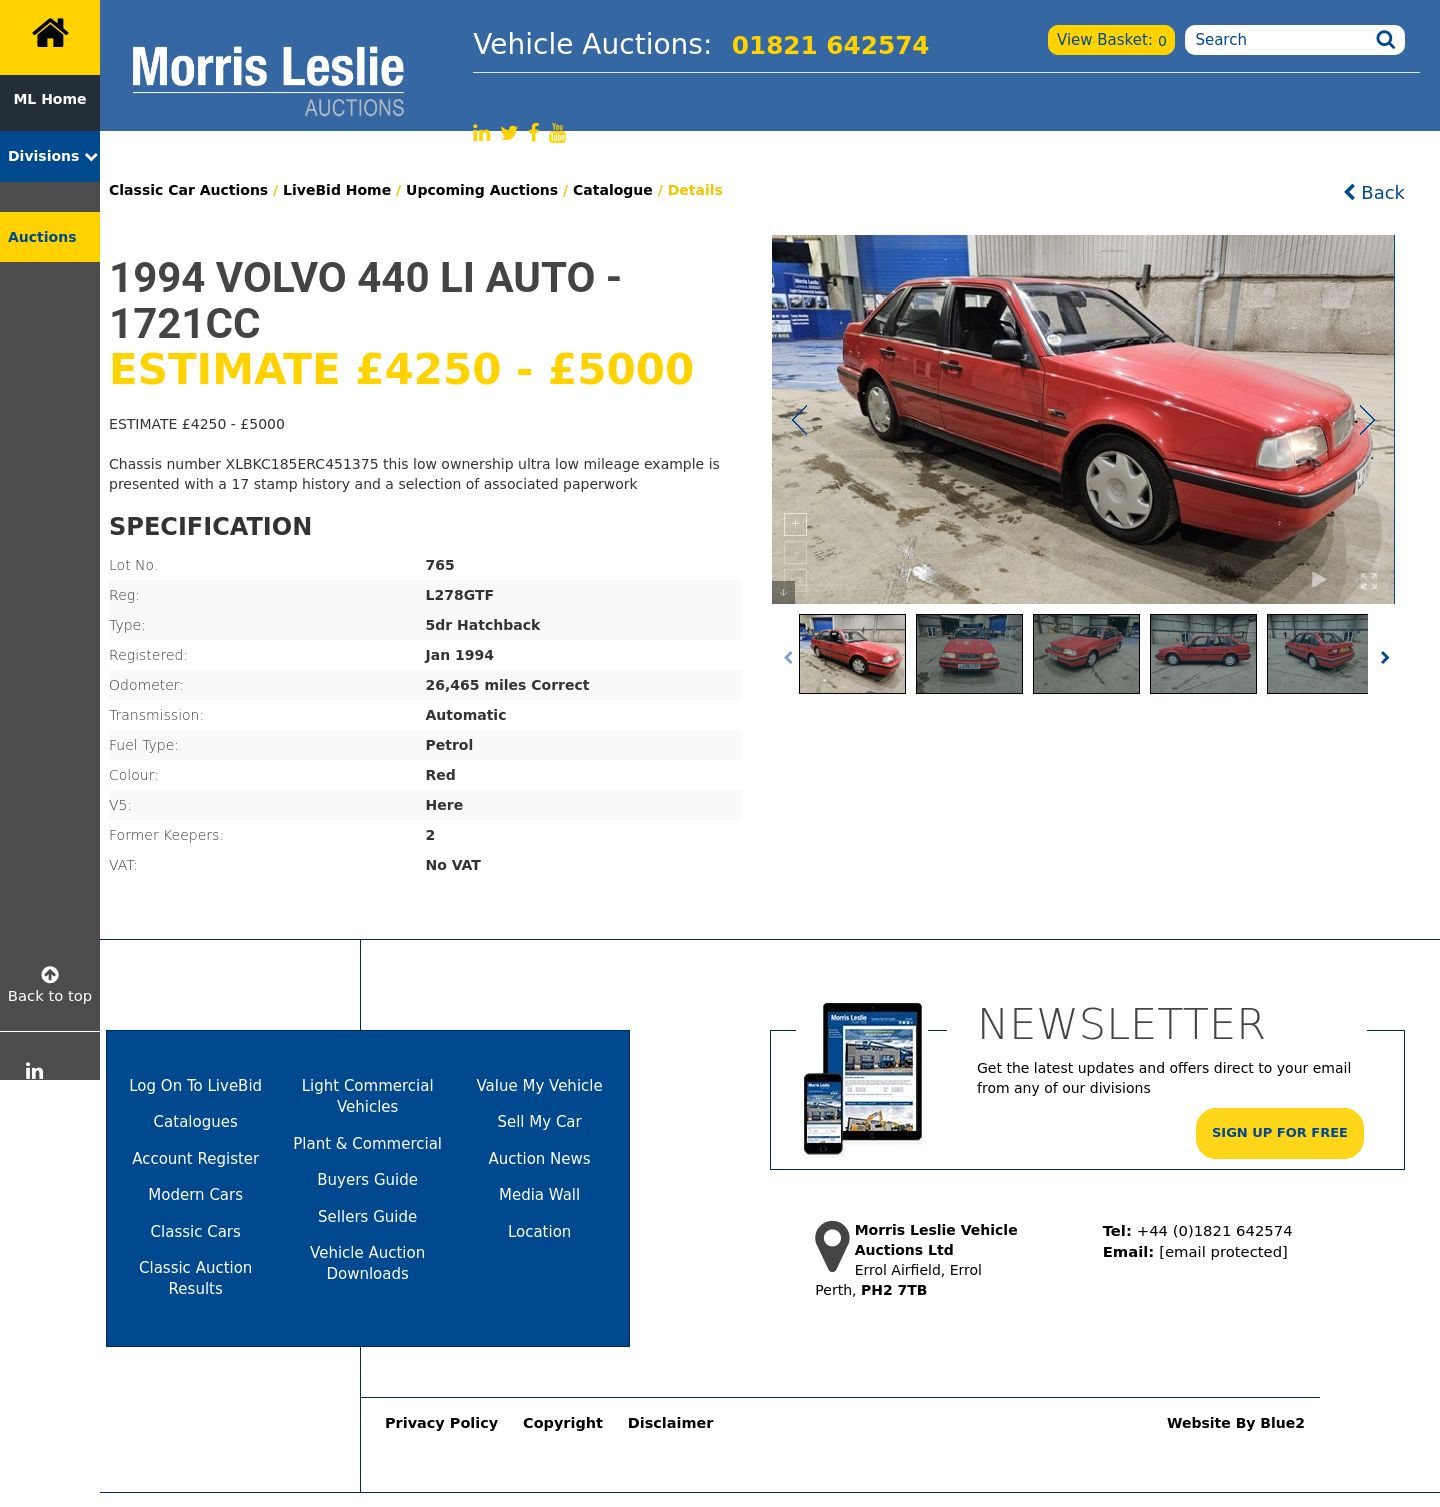This screenshot has width=1440, height=1507.
Task: Open Auction News link
Action: 539,1159
